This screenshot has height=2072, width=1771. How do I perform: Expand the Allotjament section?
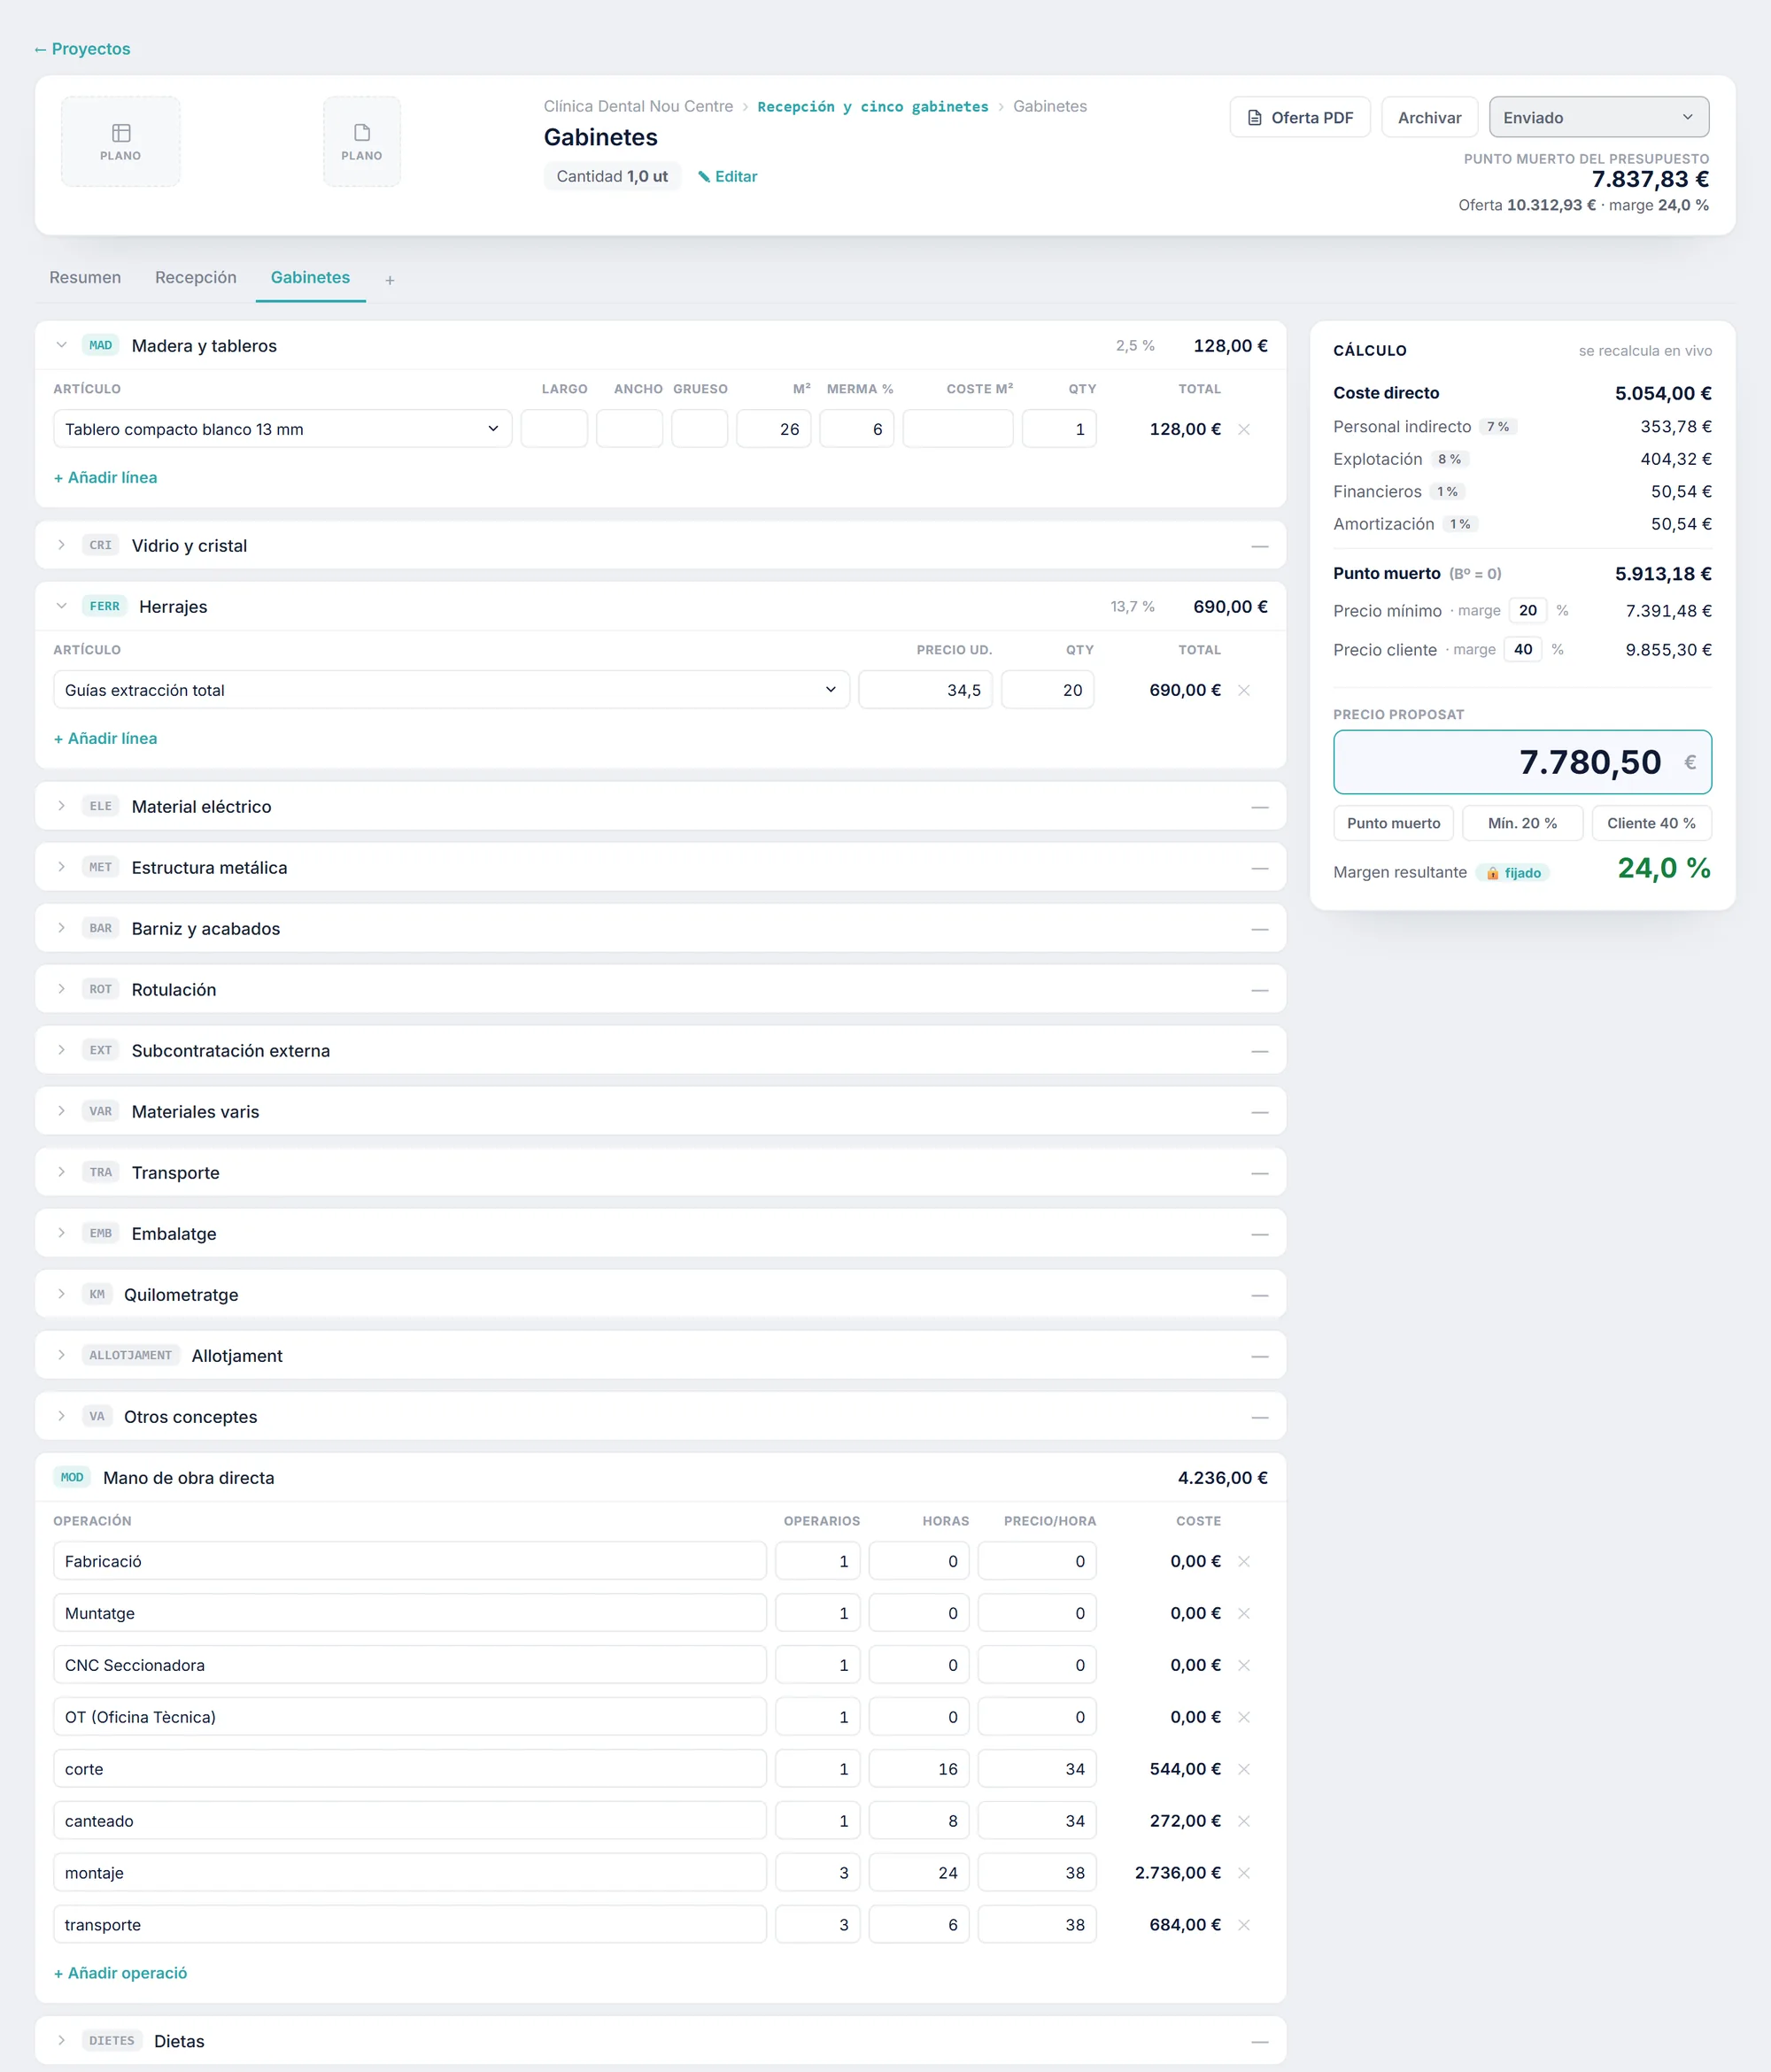point(61,1355)
